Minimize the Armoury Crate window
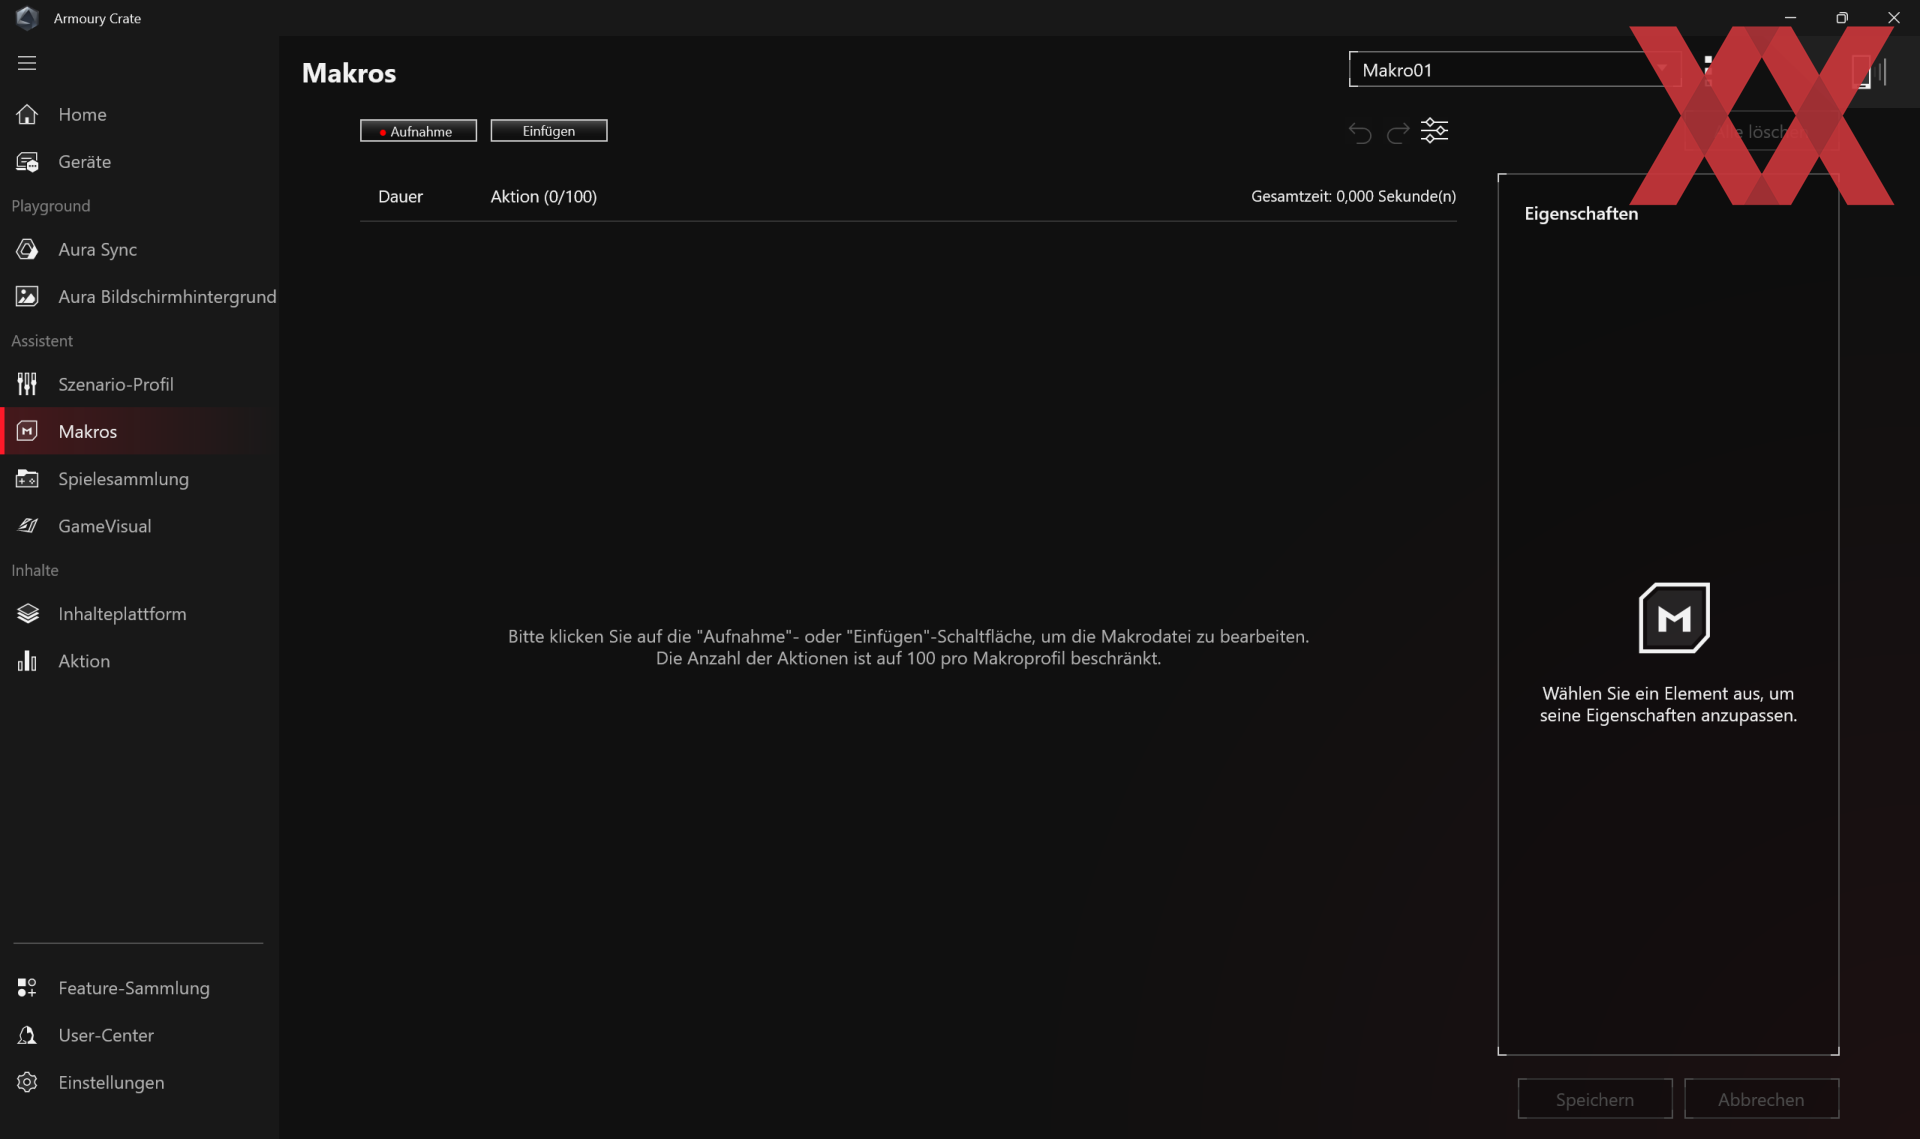 tap(1790, 18)
